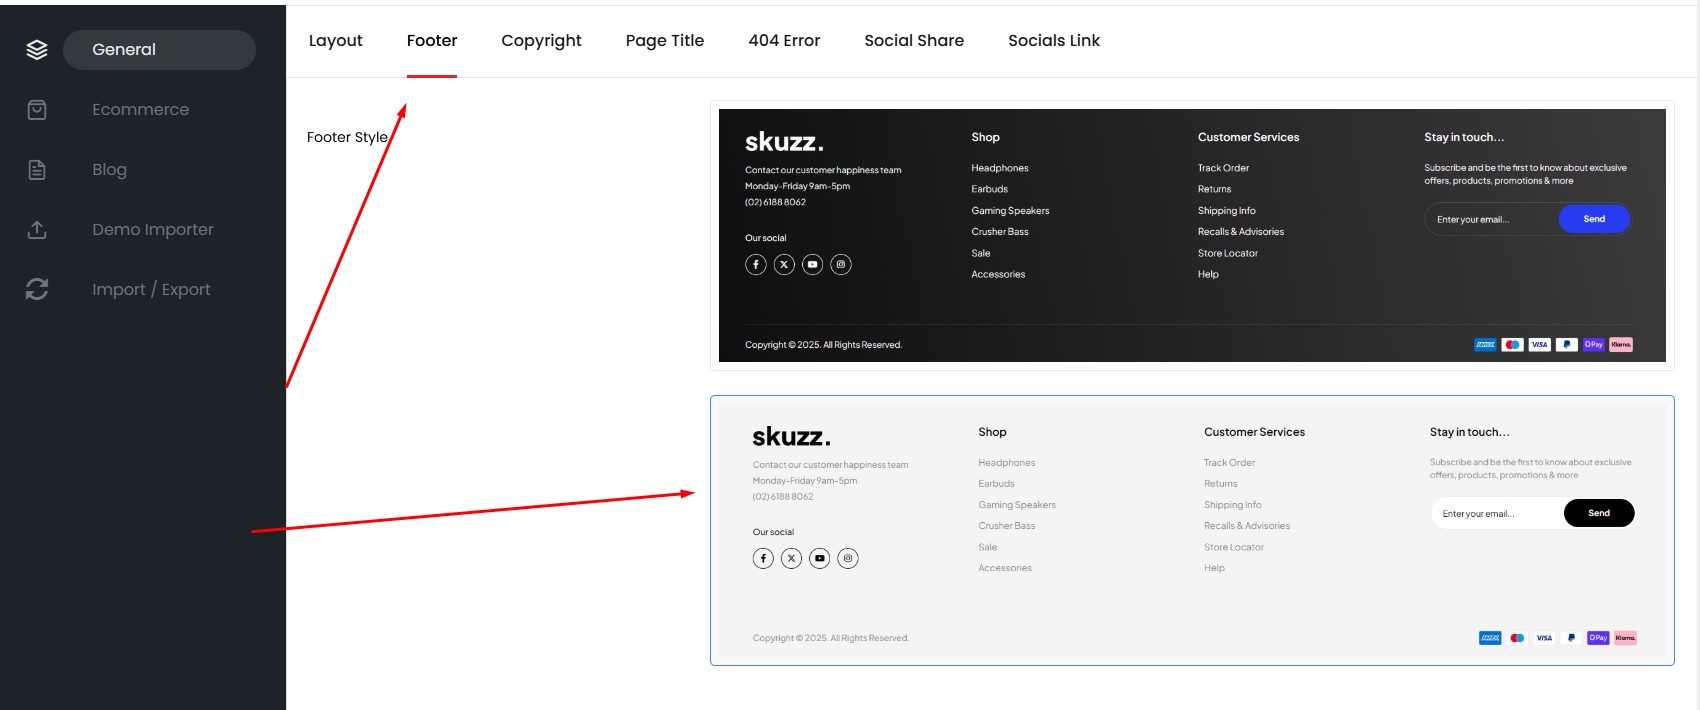
Task: Click the Demo Importer upload icon
Action: click(x=37, y=230)
